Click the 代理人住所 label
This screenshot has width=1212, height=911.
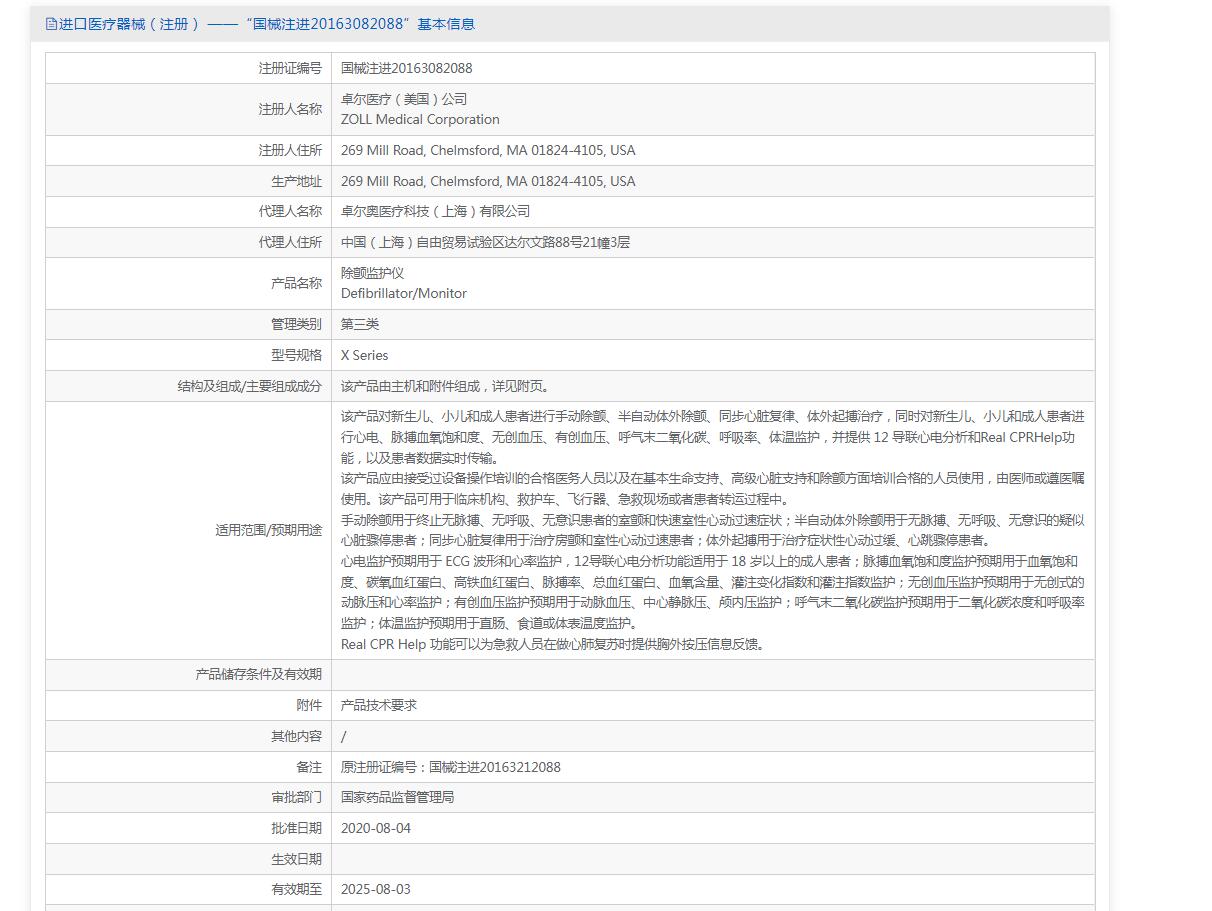click(x=290, y=242)
